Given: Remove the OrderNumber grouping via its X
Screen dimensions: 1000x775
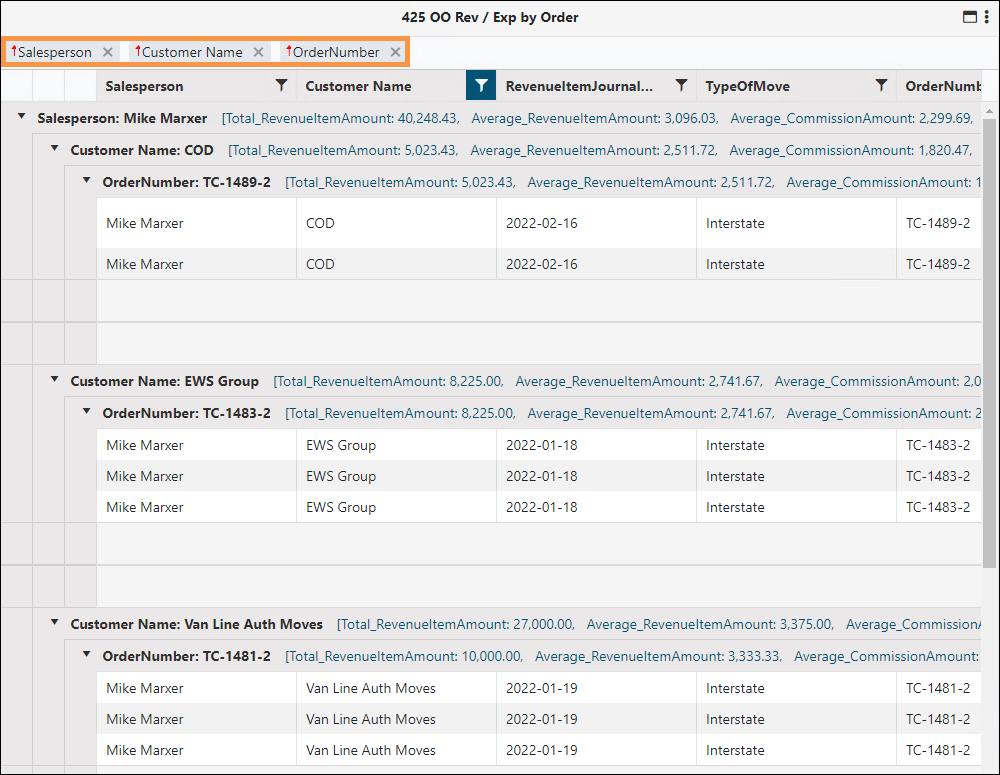Looking at the screenshot, I should (x=395, y=51).
